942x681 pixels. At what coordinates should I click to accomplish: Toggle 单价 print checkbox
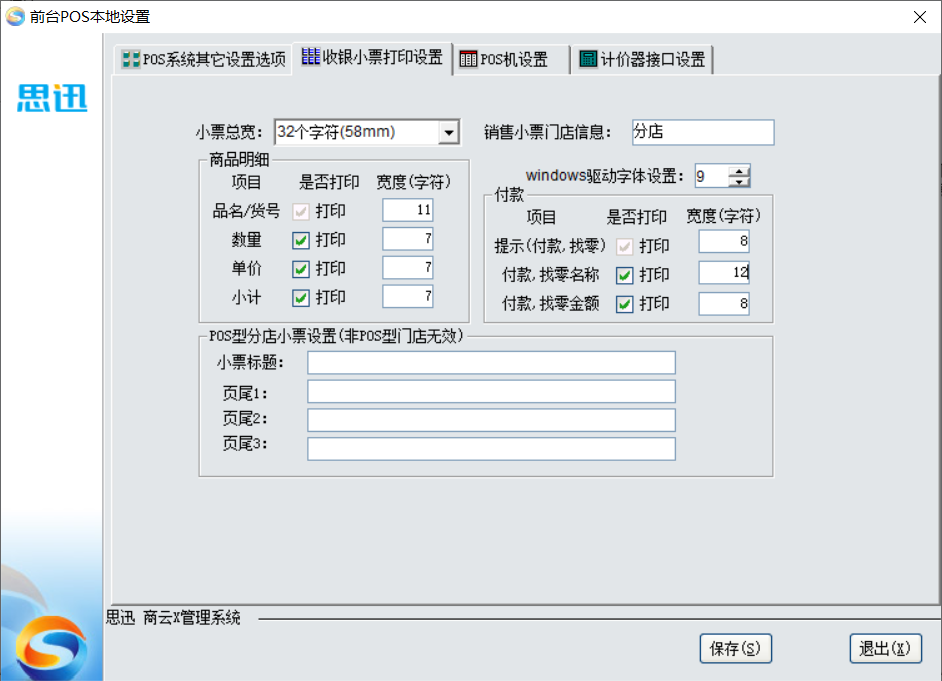pos(300,269)
